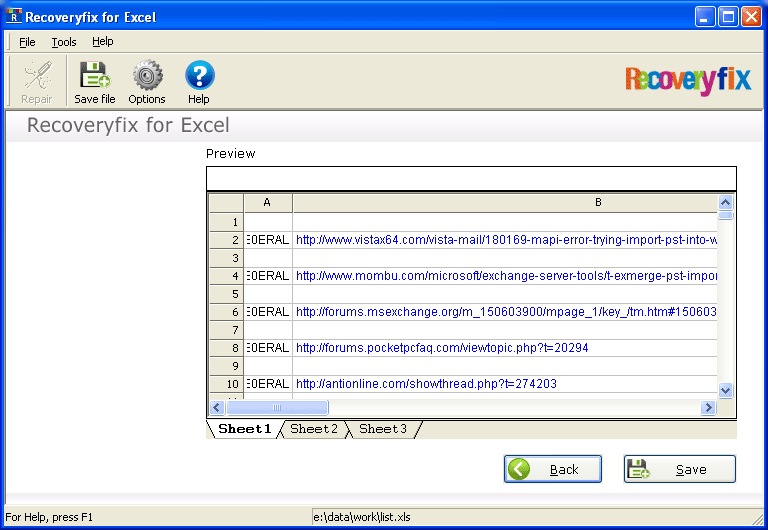Click vertical scrollbar down arrow
The image size is (768, 530).
coord(725,390)
